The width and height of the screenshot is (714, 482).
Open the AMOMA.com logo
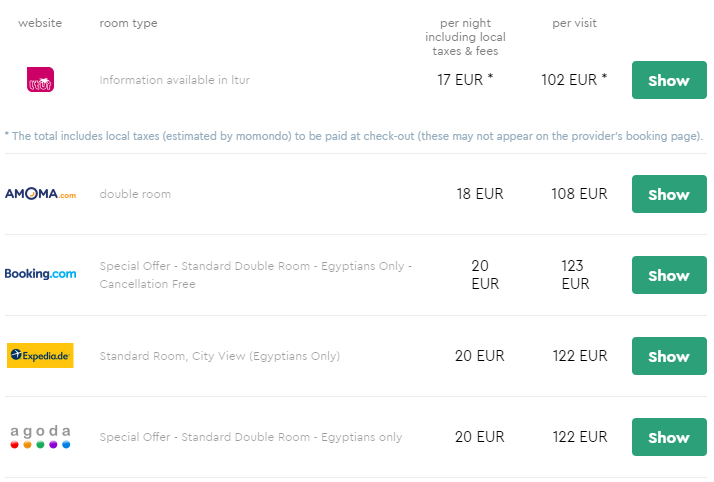pyautogui.click(x=41, y=194)
